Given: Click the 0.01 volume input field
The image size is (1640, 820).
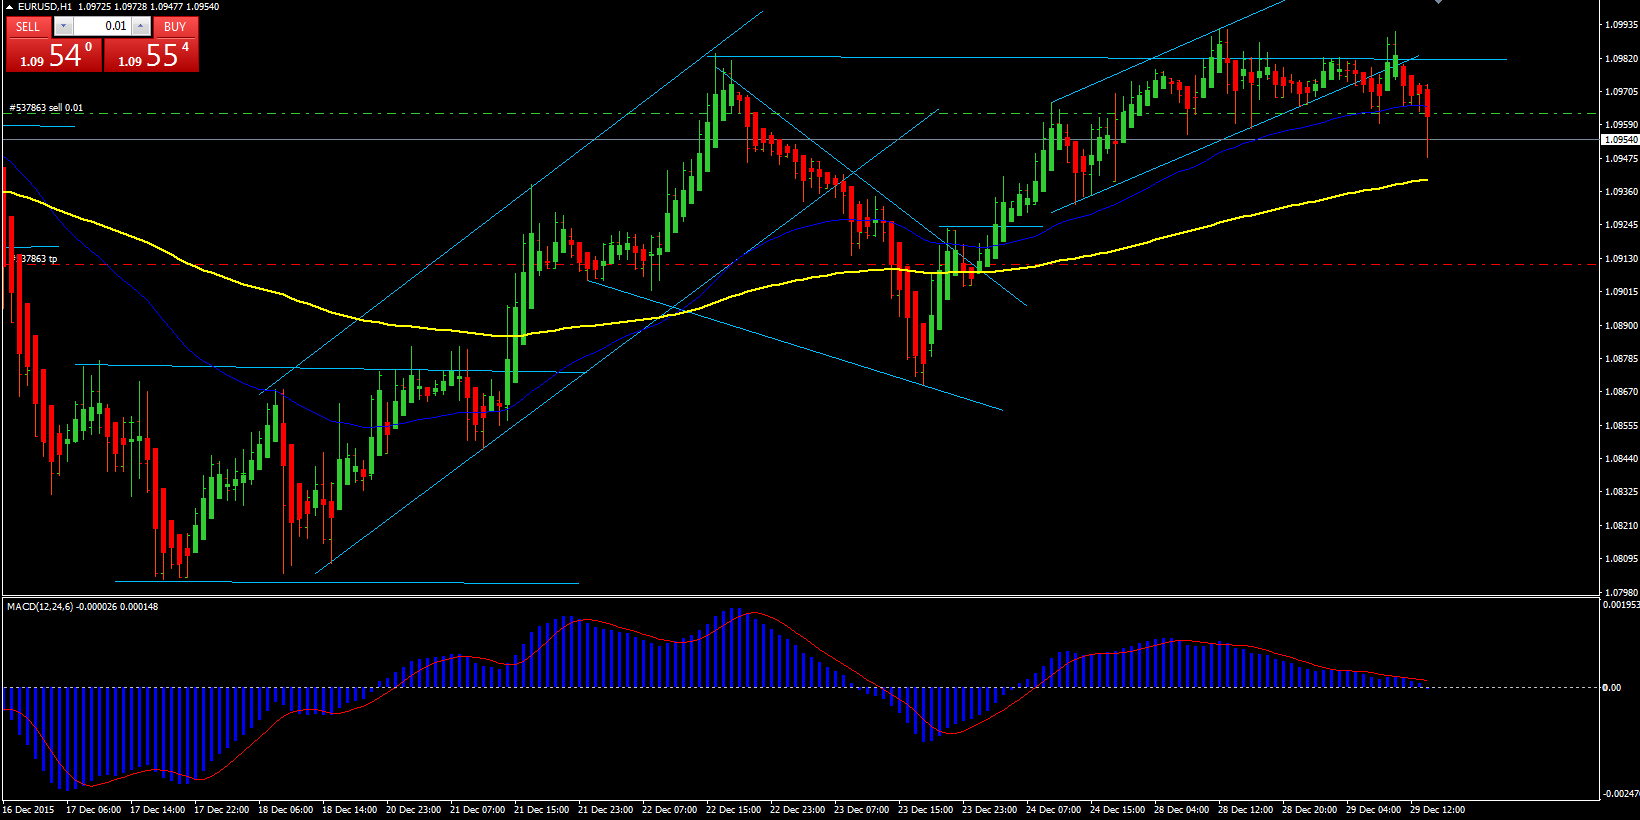Looking at the screenshot, I should [x=102, y=27].
